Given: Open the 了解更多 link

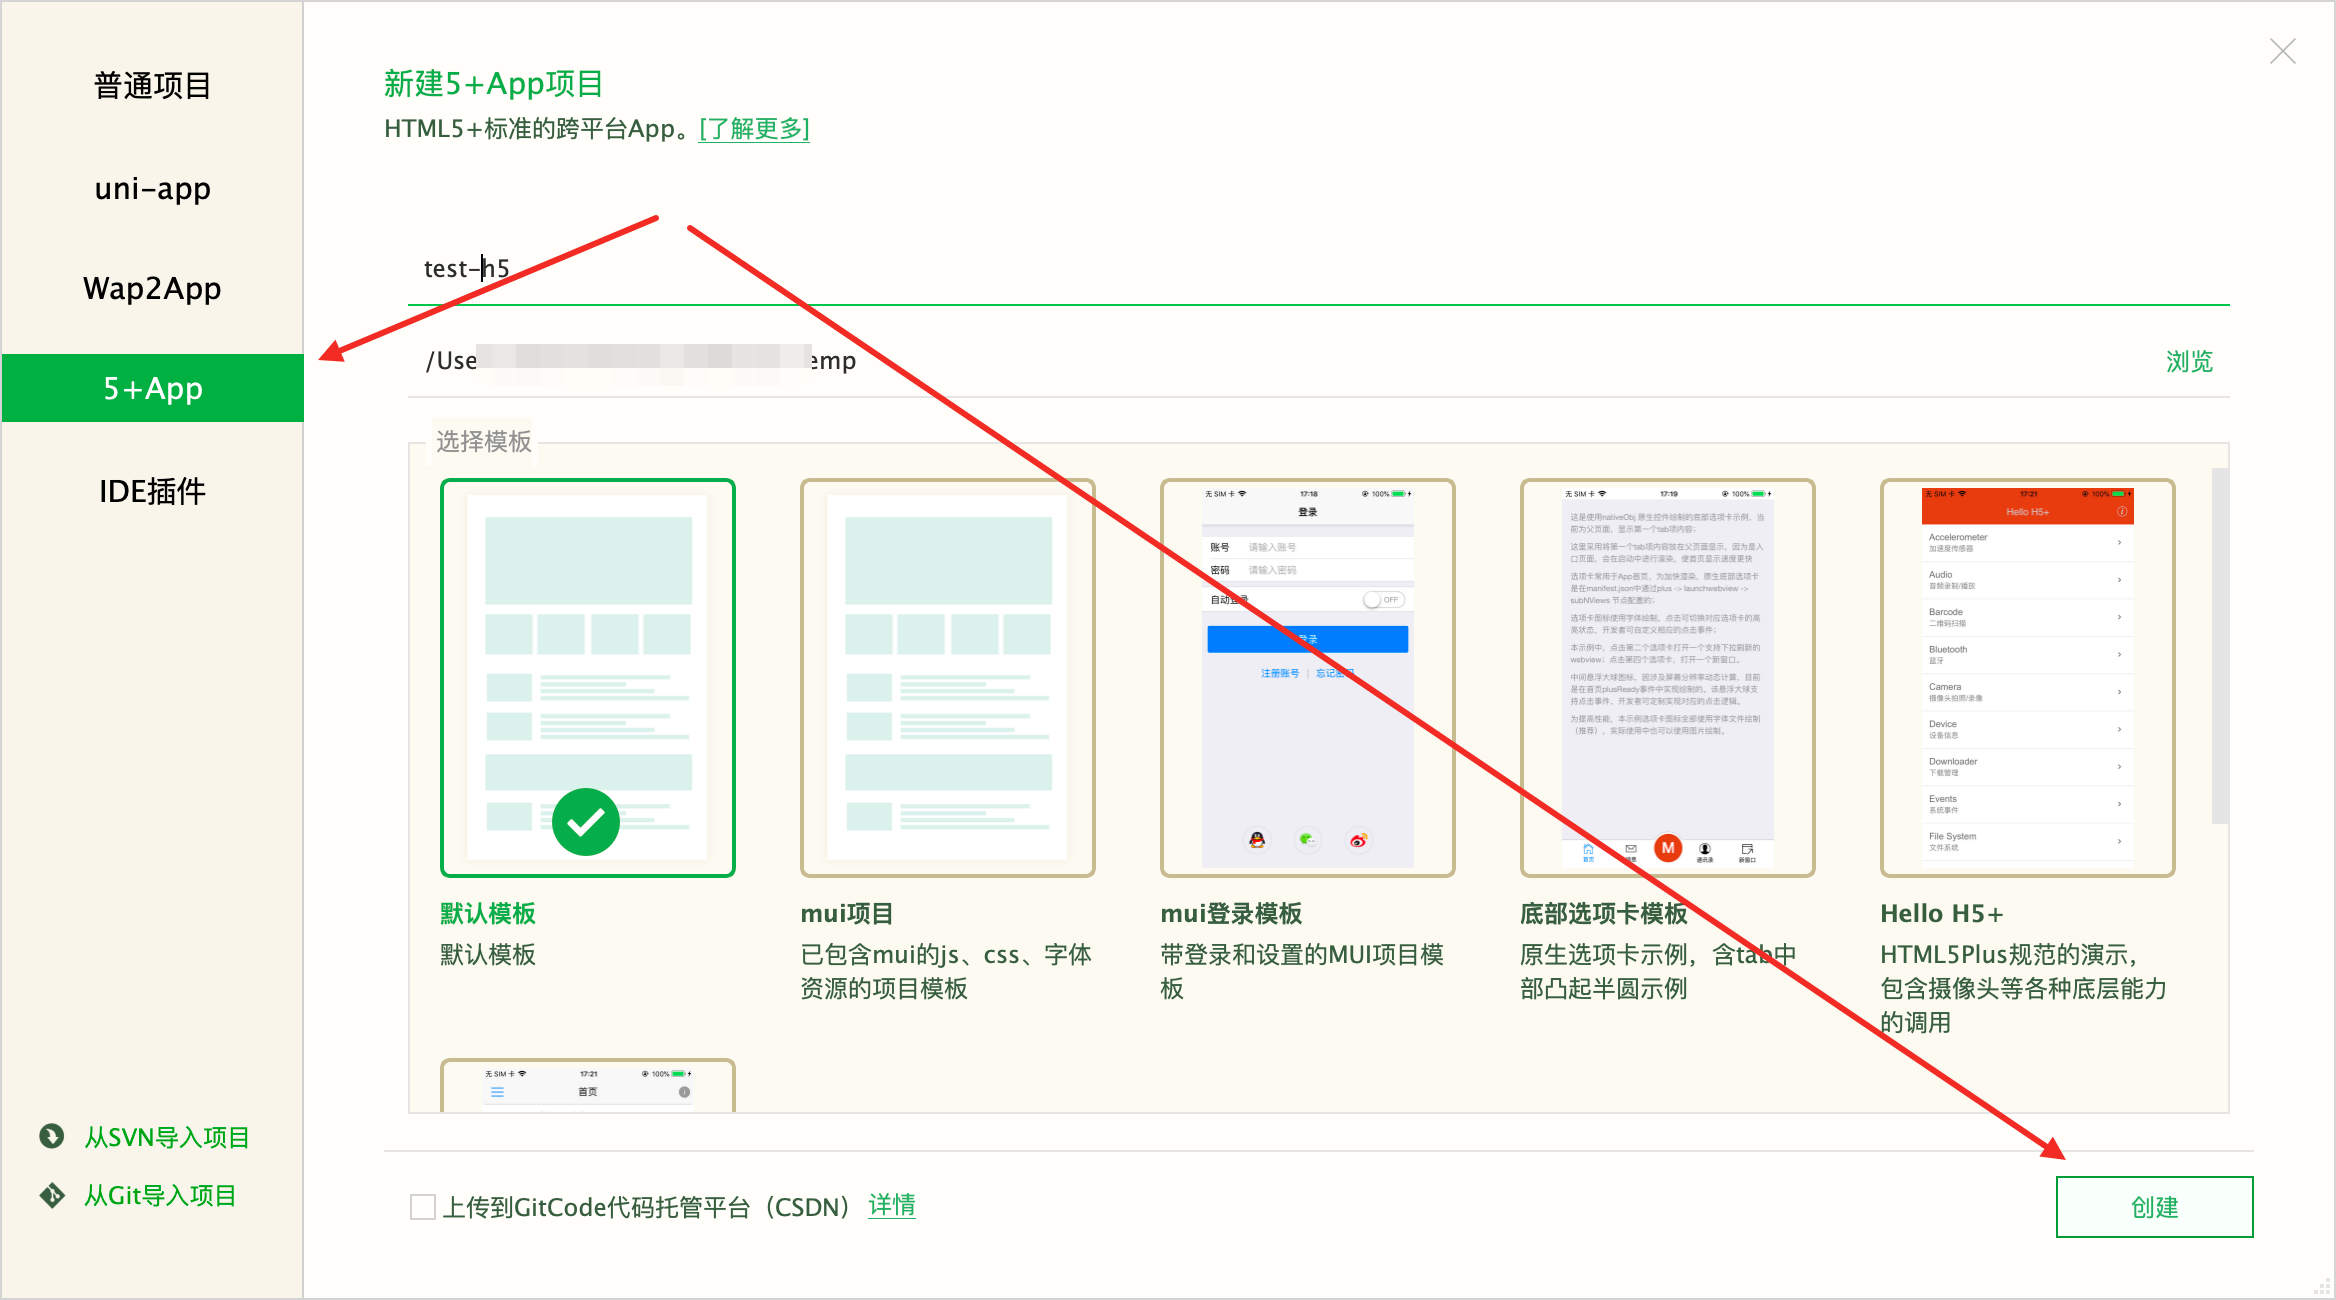Looking at the screenshot, I should (x=754, y=129).
